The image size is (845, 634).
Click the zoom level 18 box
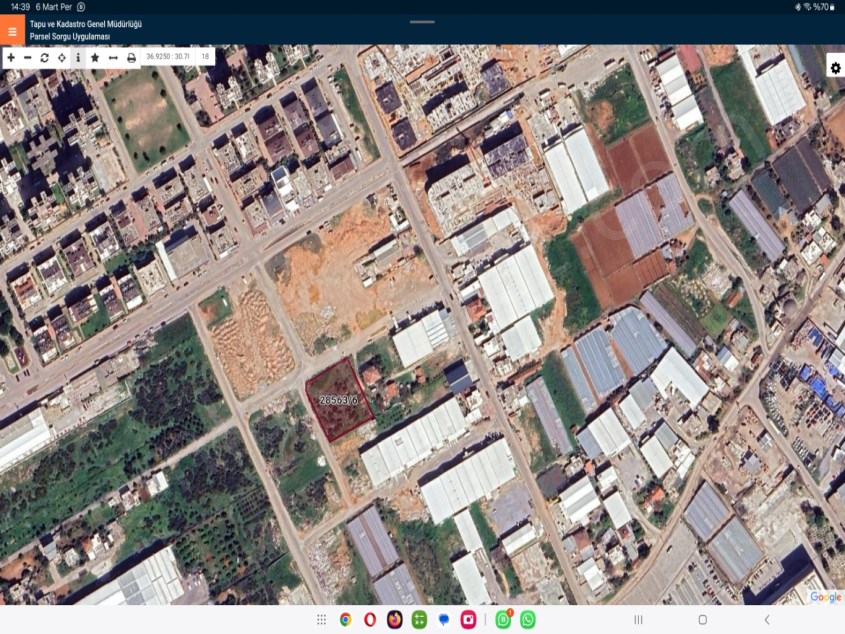[x=205, y=58]
